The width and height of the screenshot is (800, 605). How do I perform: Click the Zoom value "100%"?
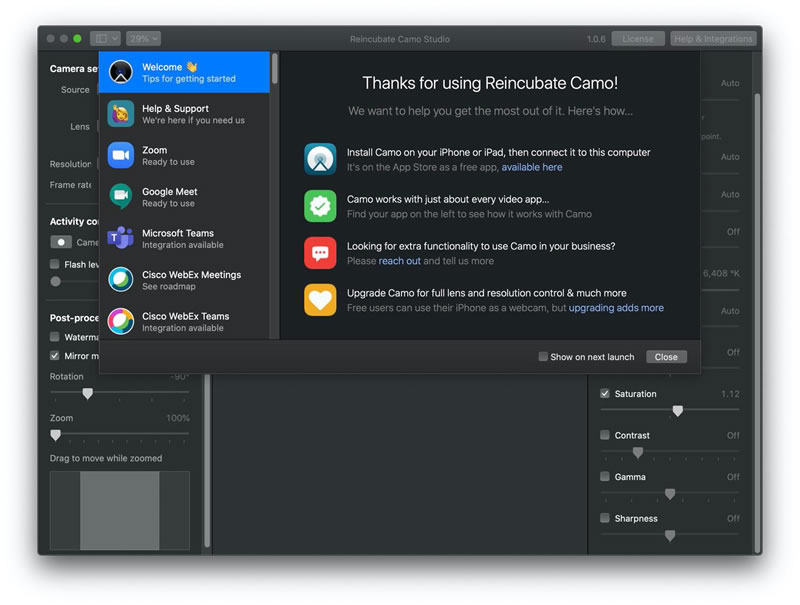pos(178,418)
